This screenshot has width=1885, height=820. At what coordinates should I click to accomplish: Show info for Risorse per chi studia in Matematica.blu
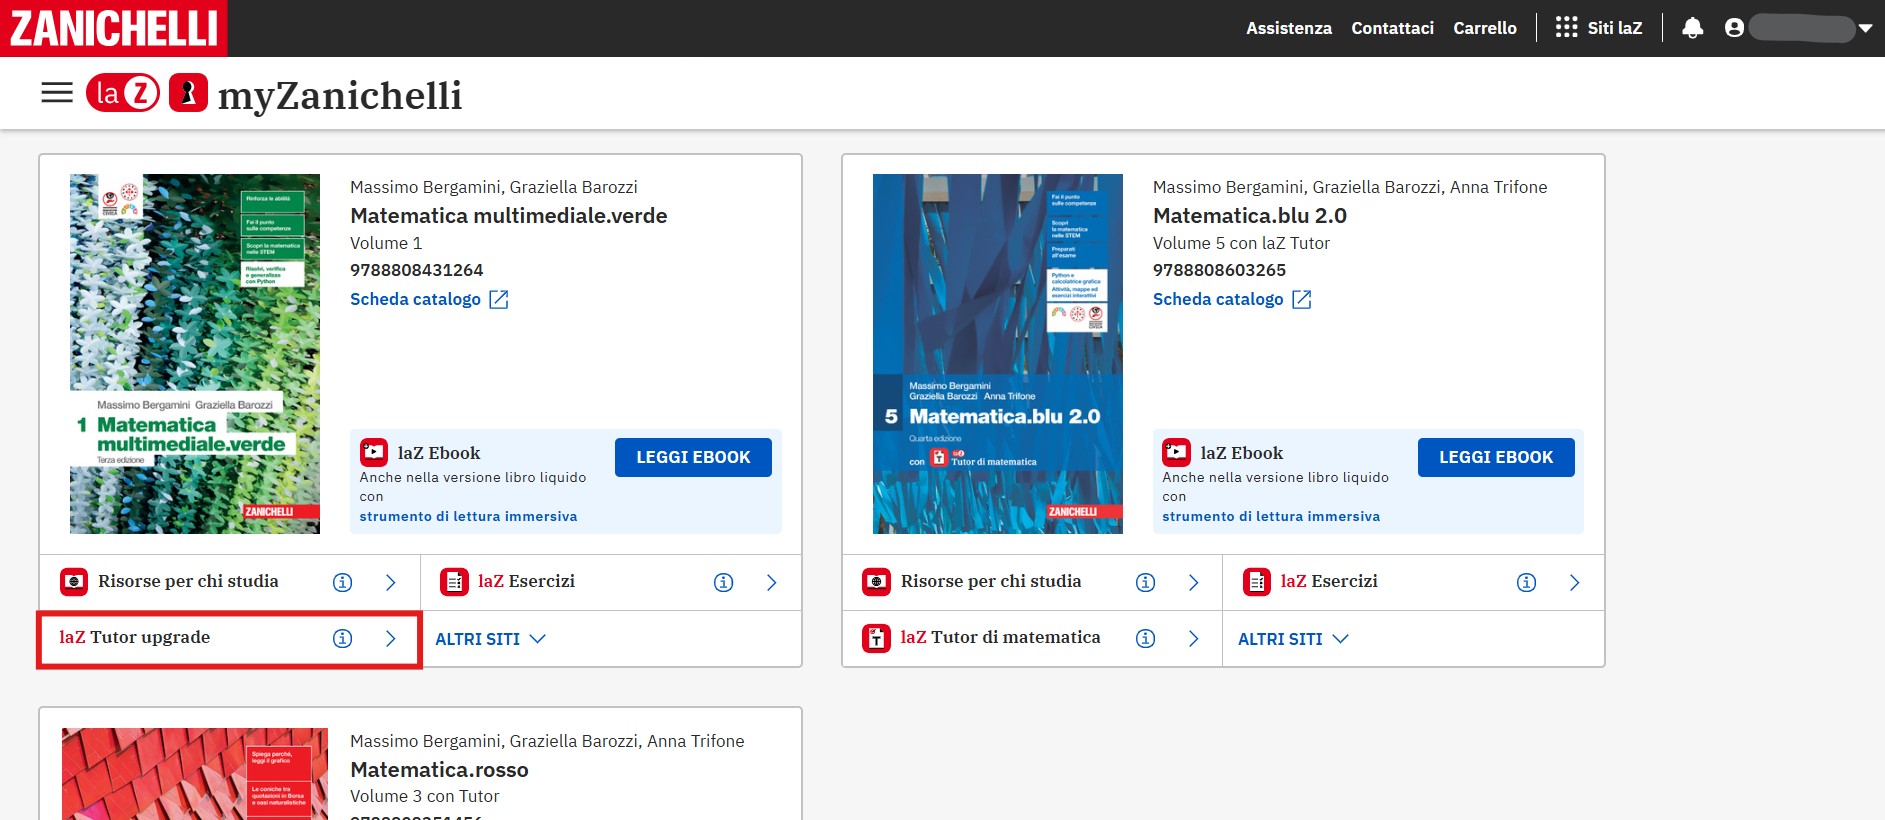(x=1146, y=582)
